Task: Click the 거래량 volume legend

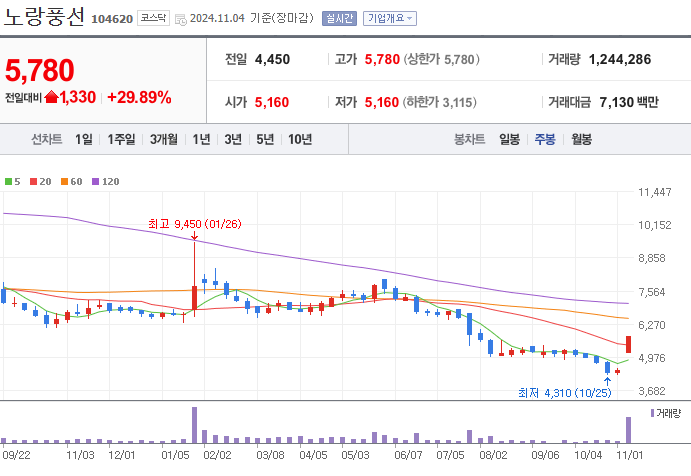Action: [666, 413]
